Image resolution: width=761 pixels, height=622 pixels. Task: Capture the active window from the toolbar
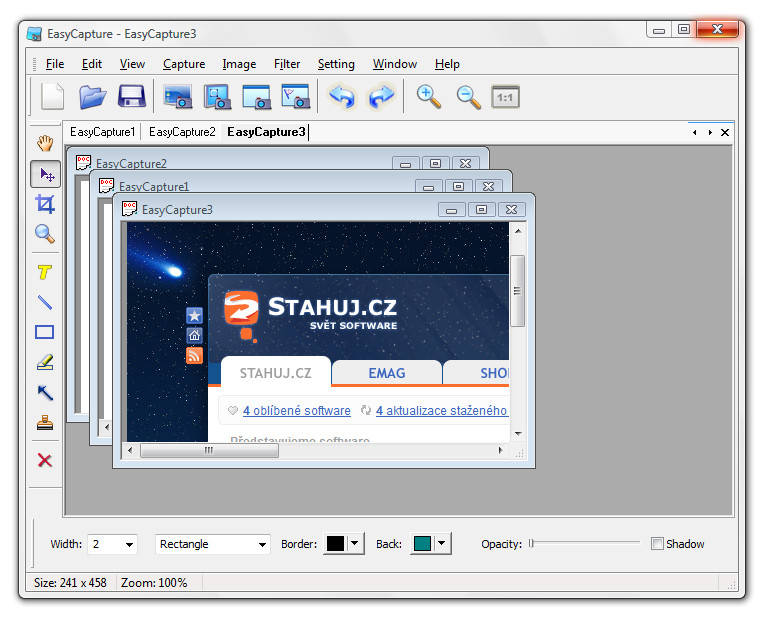point(256,97)
